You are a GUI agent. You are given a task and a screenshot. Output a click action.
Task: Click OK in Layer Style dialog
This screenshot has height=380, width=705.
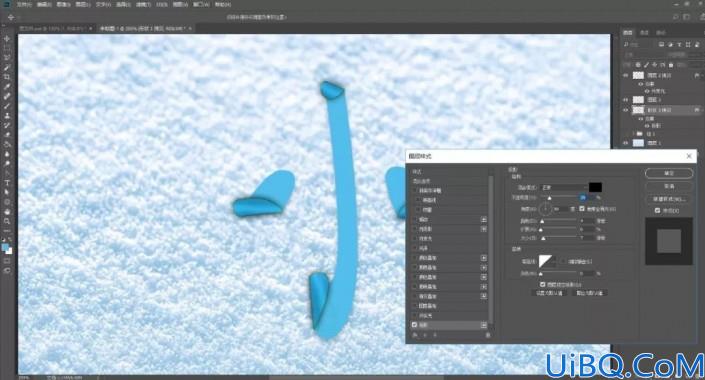(x=669, y=174)
